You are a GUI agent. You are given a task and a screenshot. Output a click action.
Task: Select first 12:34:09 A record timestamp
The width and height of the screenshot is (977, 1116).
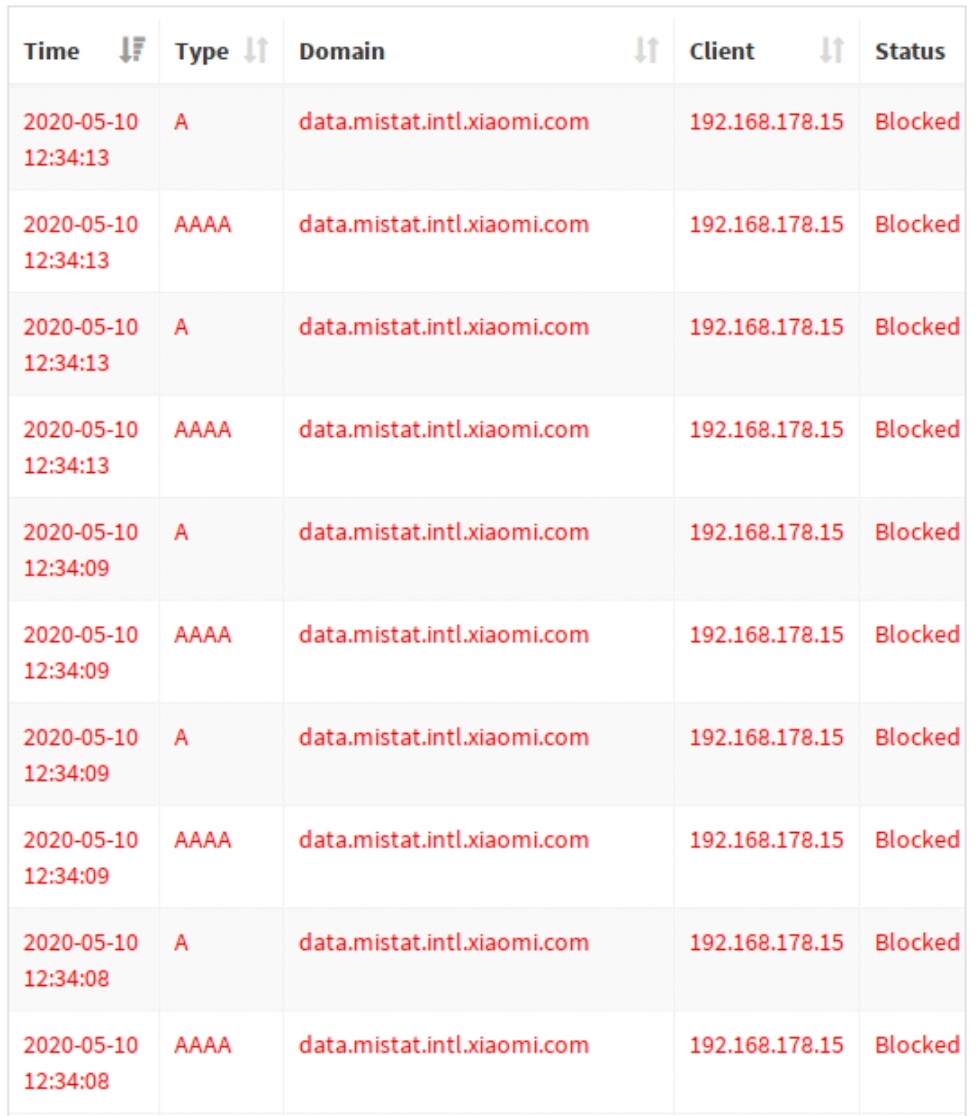(x=80, y=549)
